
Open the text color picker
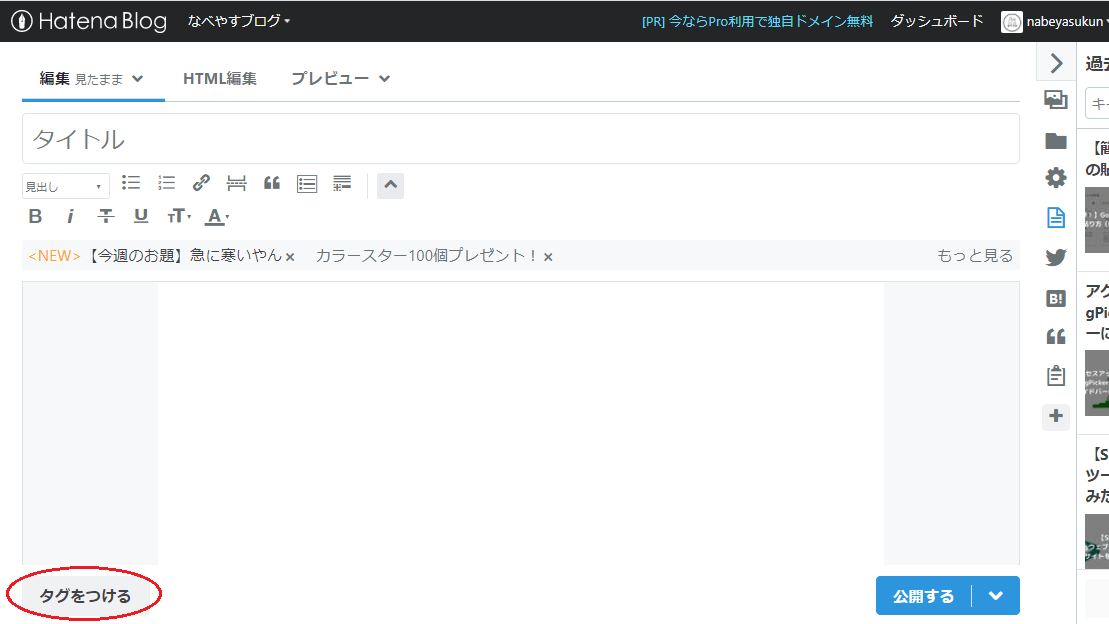point(216,215)
